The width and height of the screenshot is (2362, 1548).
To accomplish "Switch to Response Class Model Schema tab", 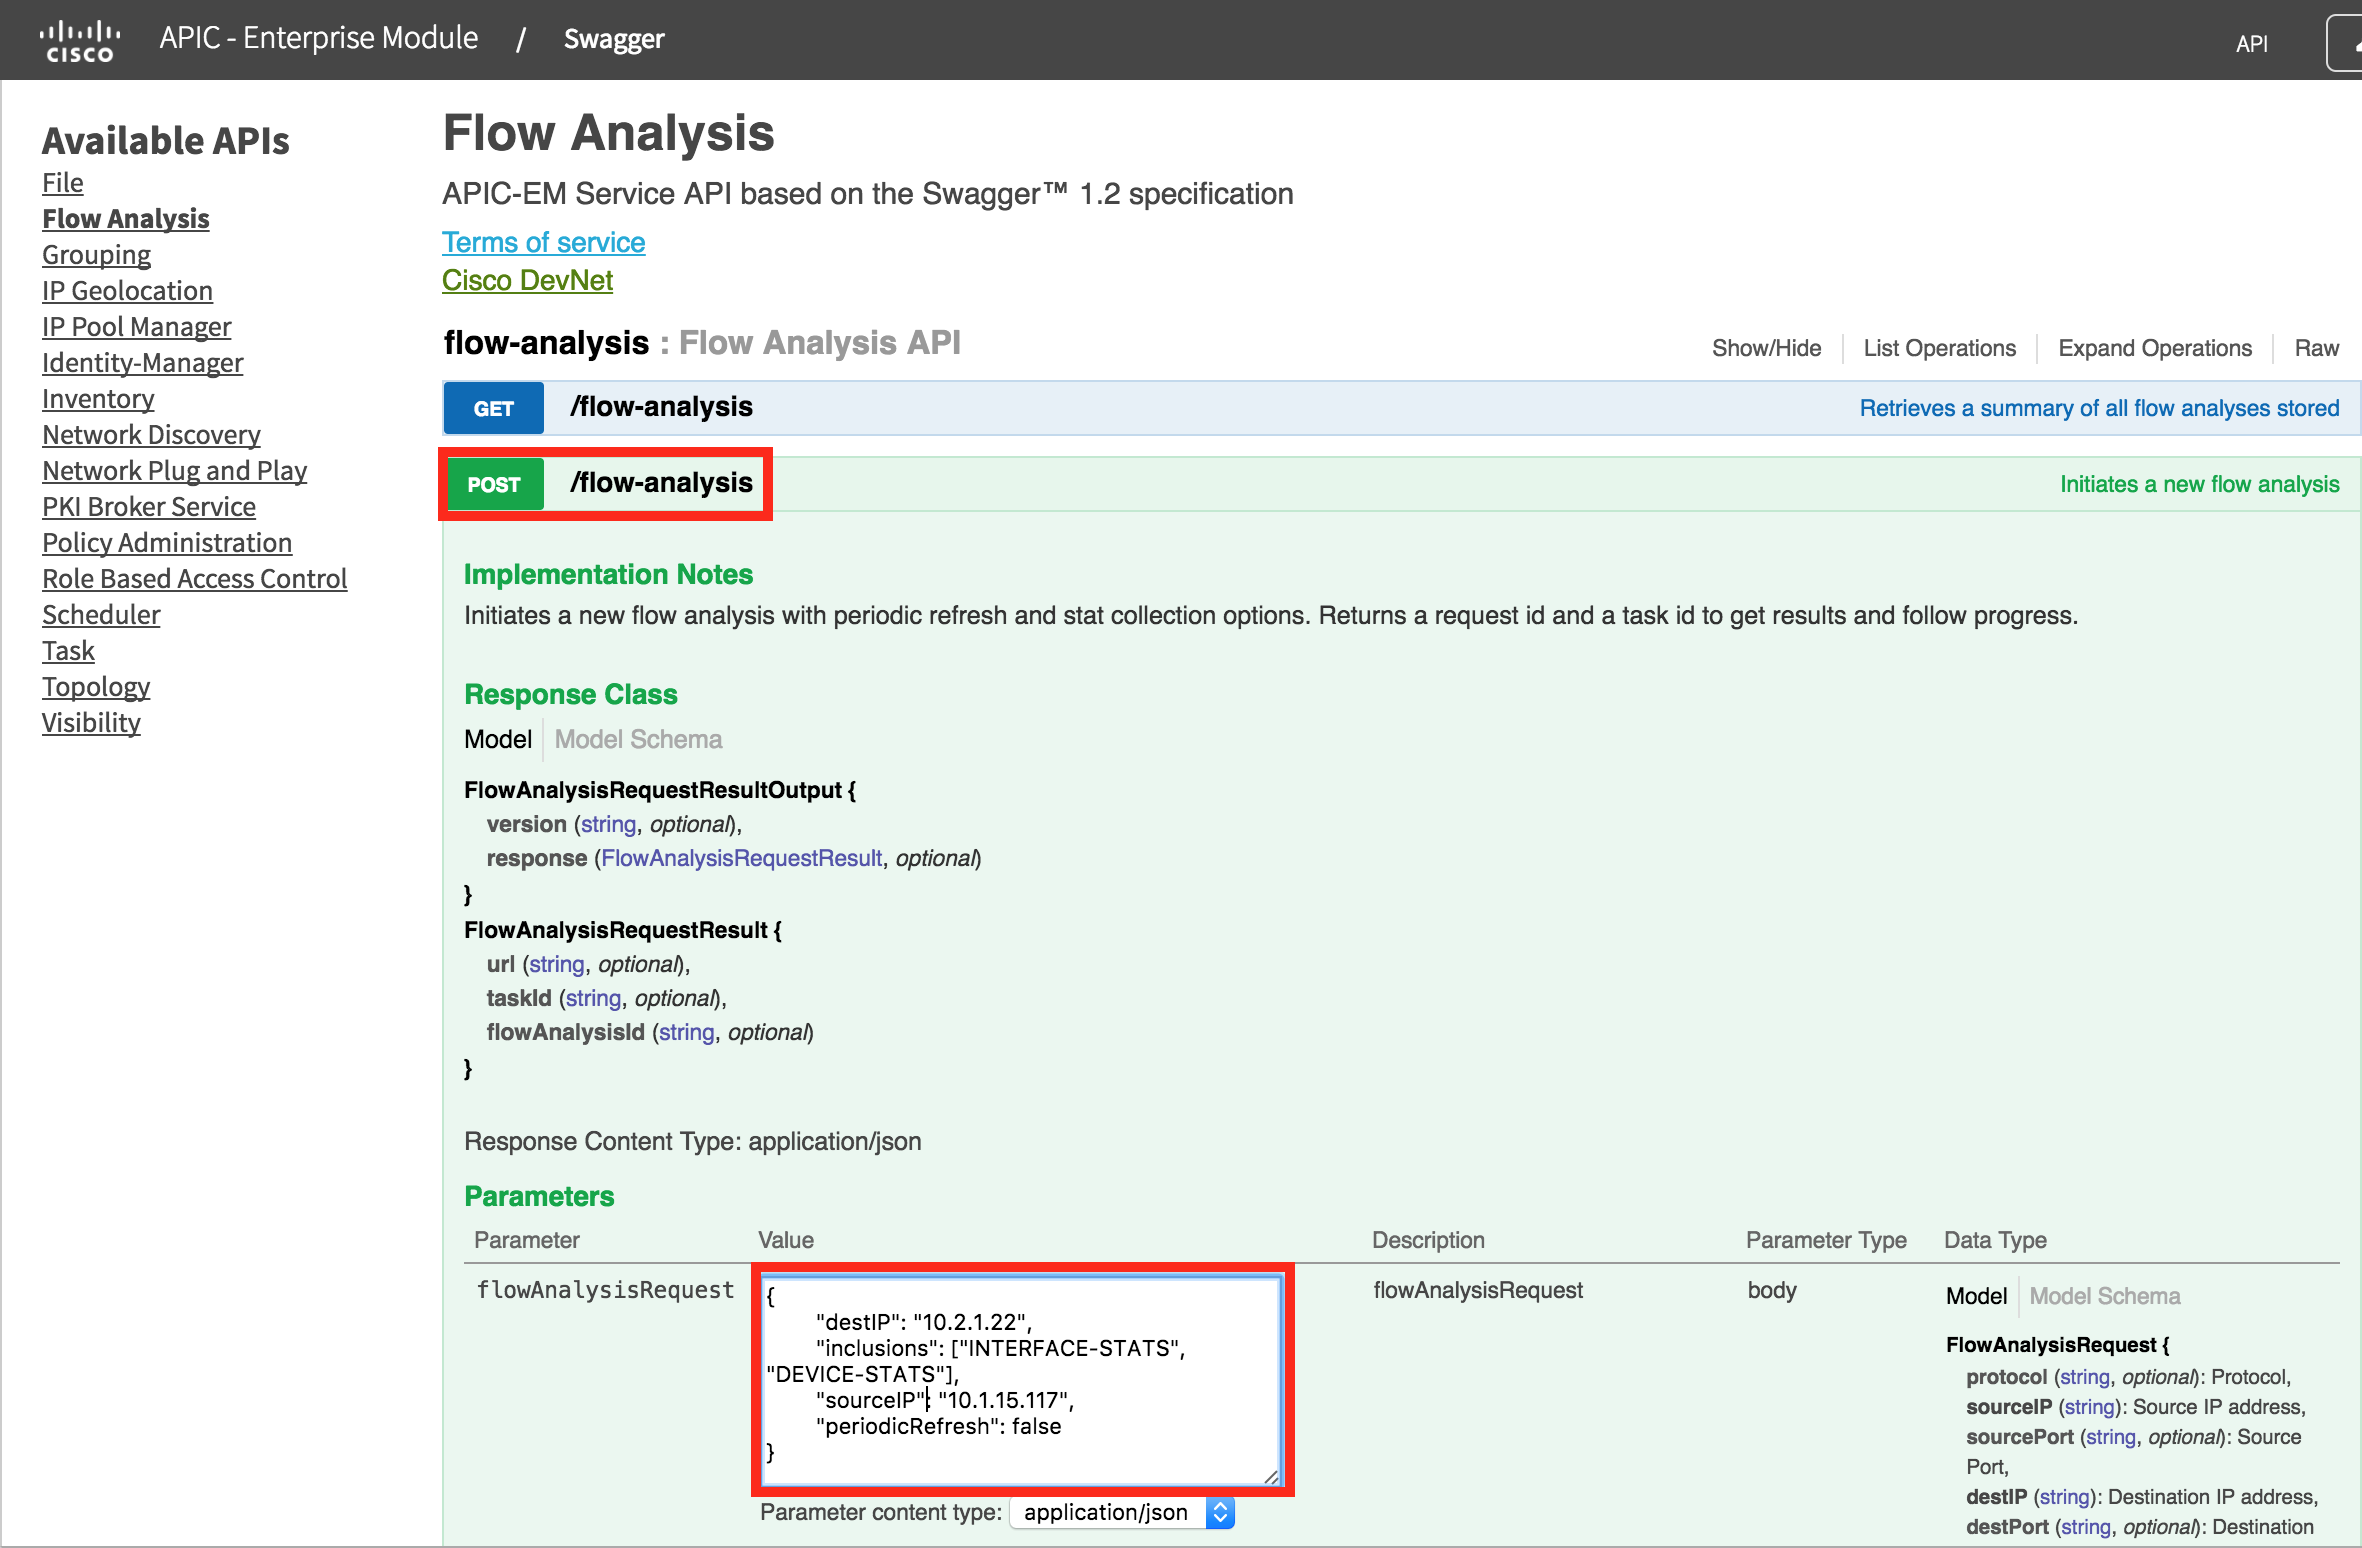I will coord(638,739).
